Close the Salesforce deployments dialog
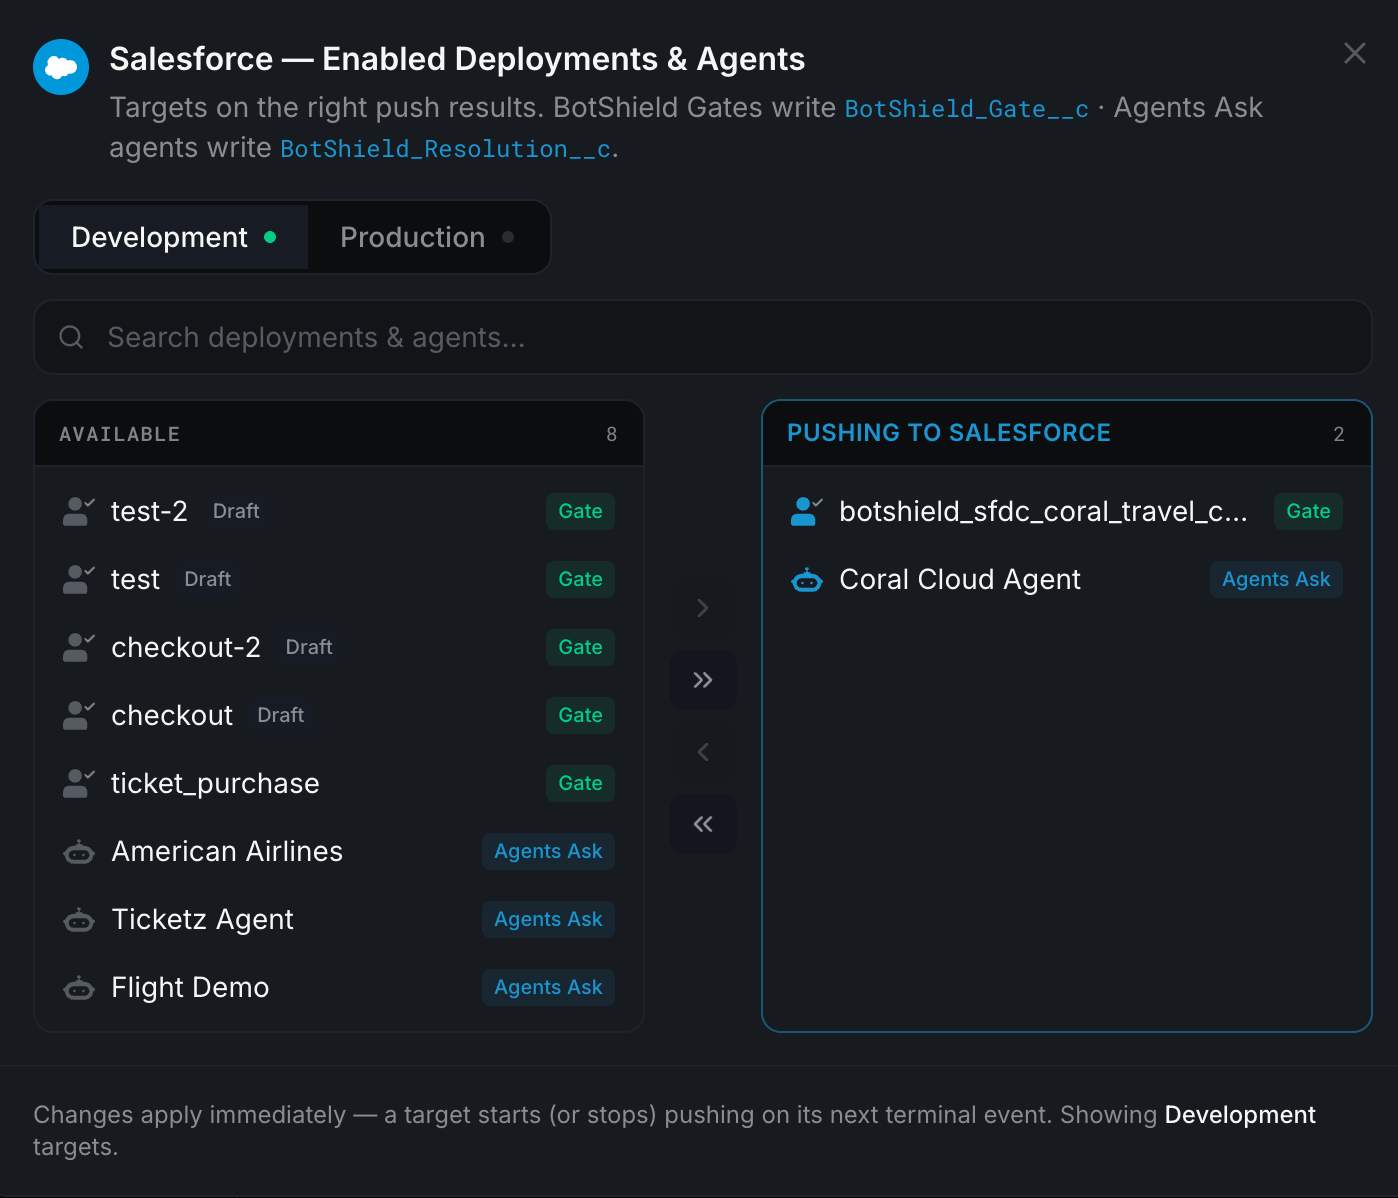 pyautogui.click(x=1354, y=53)
